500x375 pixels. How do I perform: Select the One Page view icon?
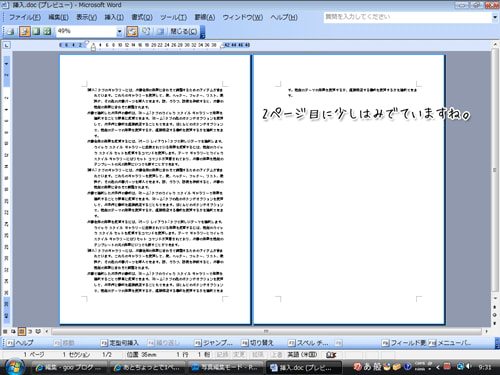pyautogui.click(x=36, y=31)
